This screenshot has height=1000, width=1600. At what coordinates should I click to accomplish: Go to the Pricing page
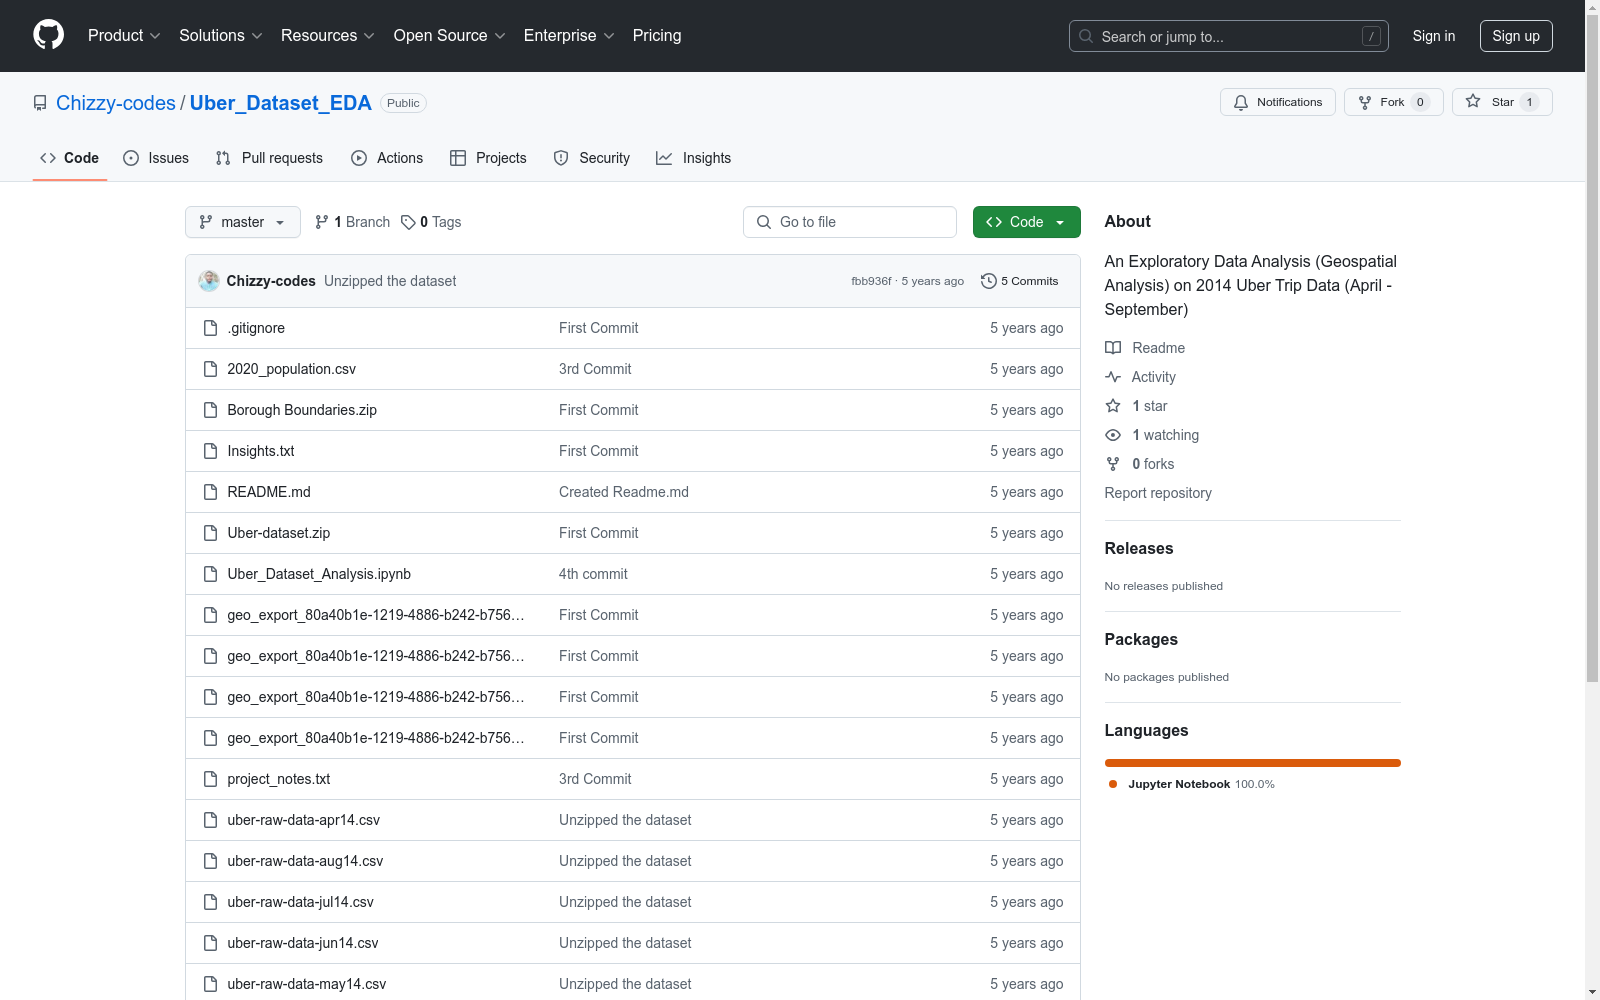657,36
